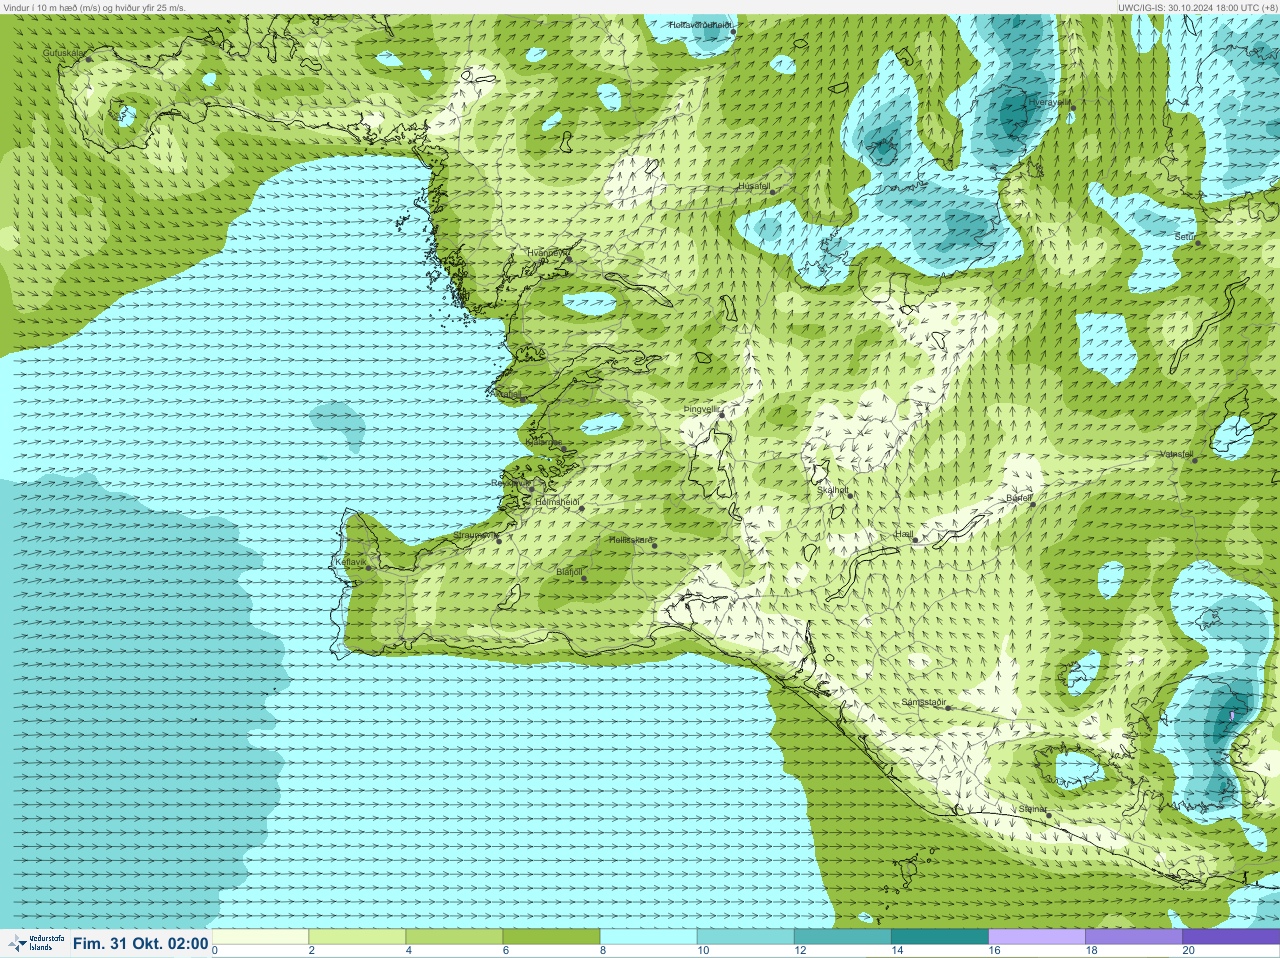Screen dimensions: 1280x958
Task: Click the Holtavörðuheiði place label
Action: [x=701, y=24]
